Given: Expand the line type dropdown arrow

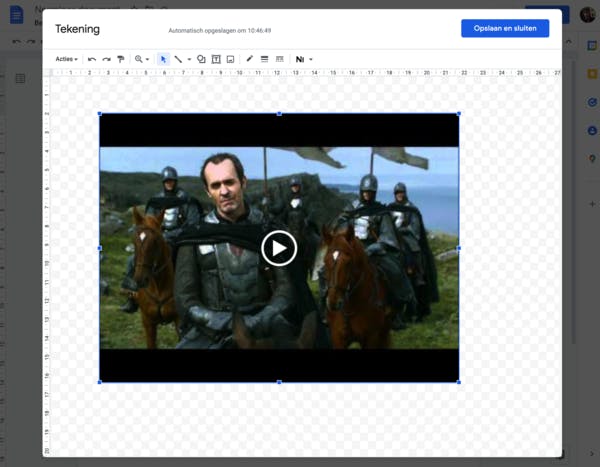Looking at the screenshot, I should [x=189, y=60].
